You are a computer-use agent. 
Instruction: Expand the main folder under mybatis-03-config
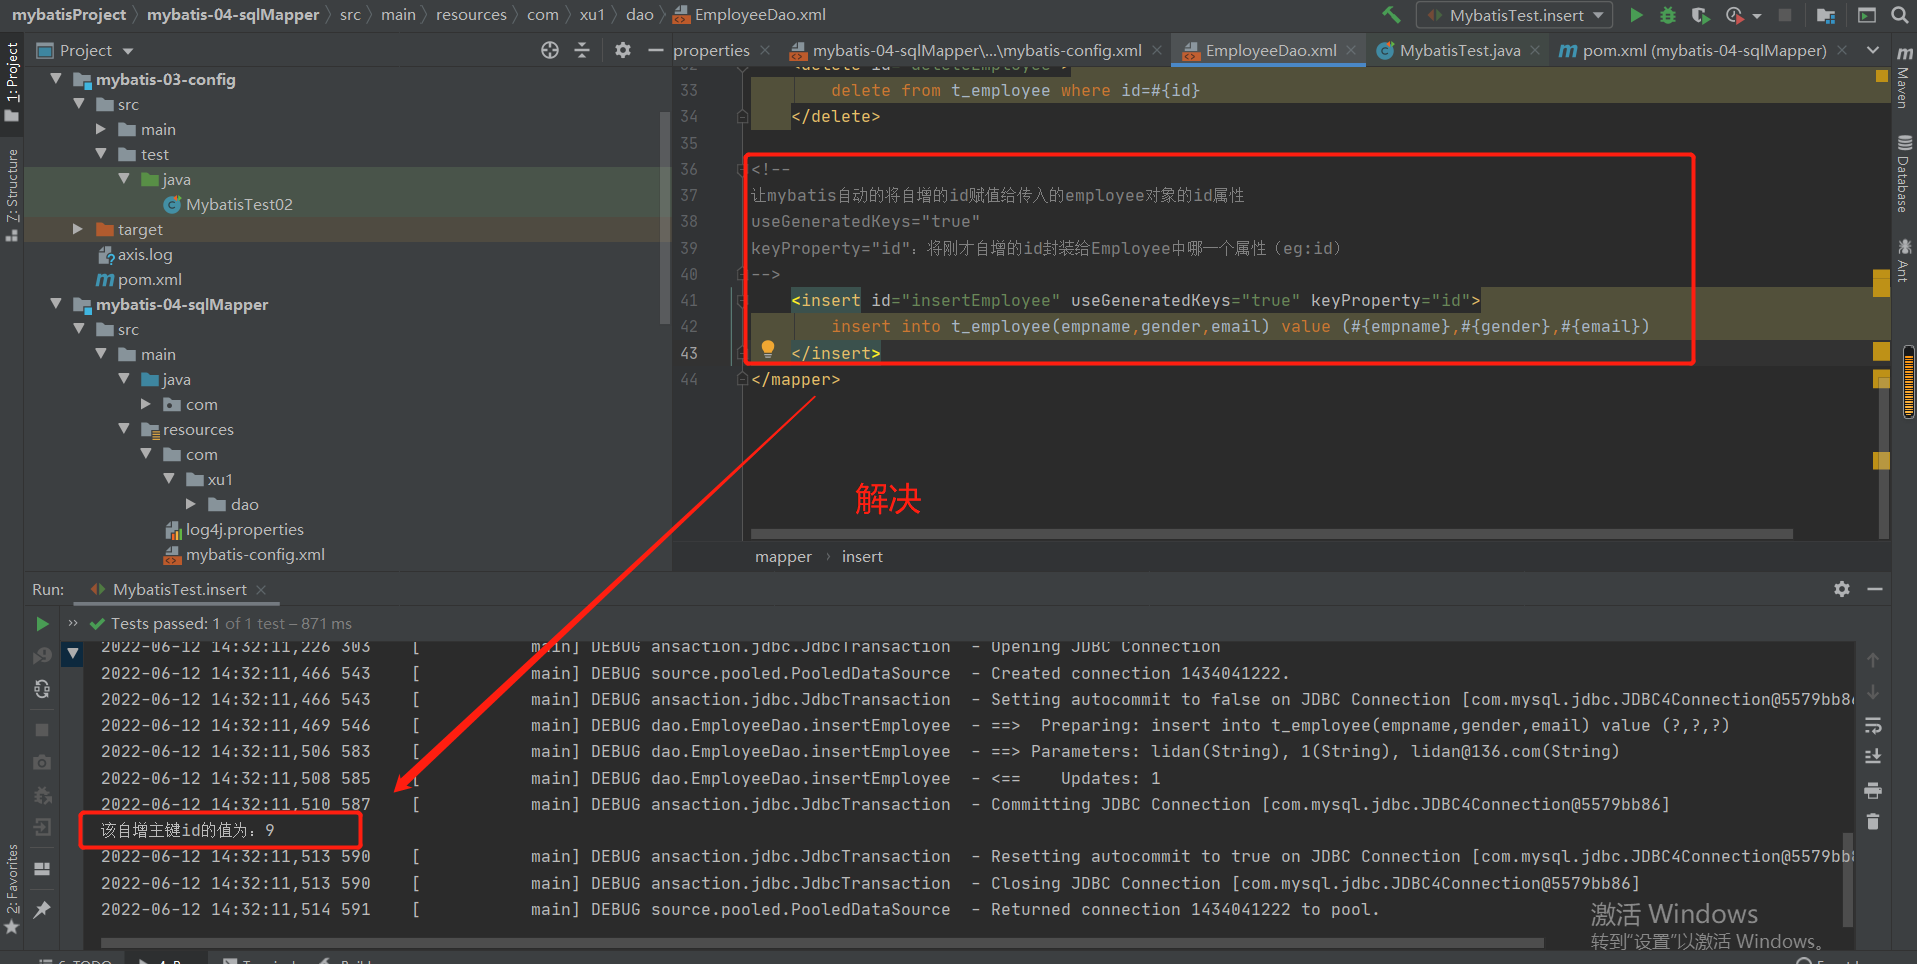101,129
